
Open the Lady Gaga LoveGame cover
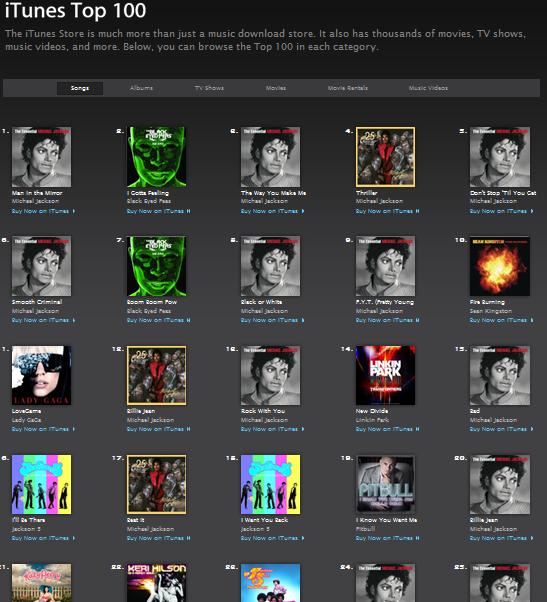click(41, 375)
